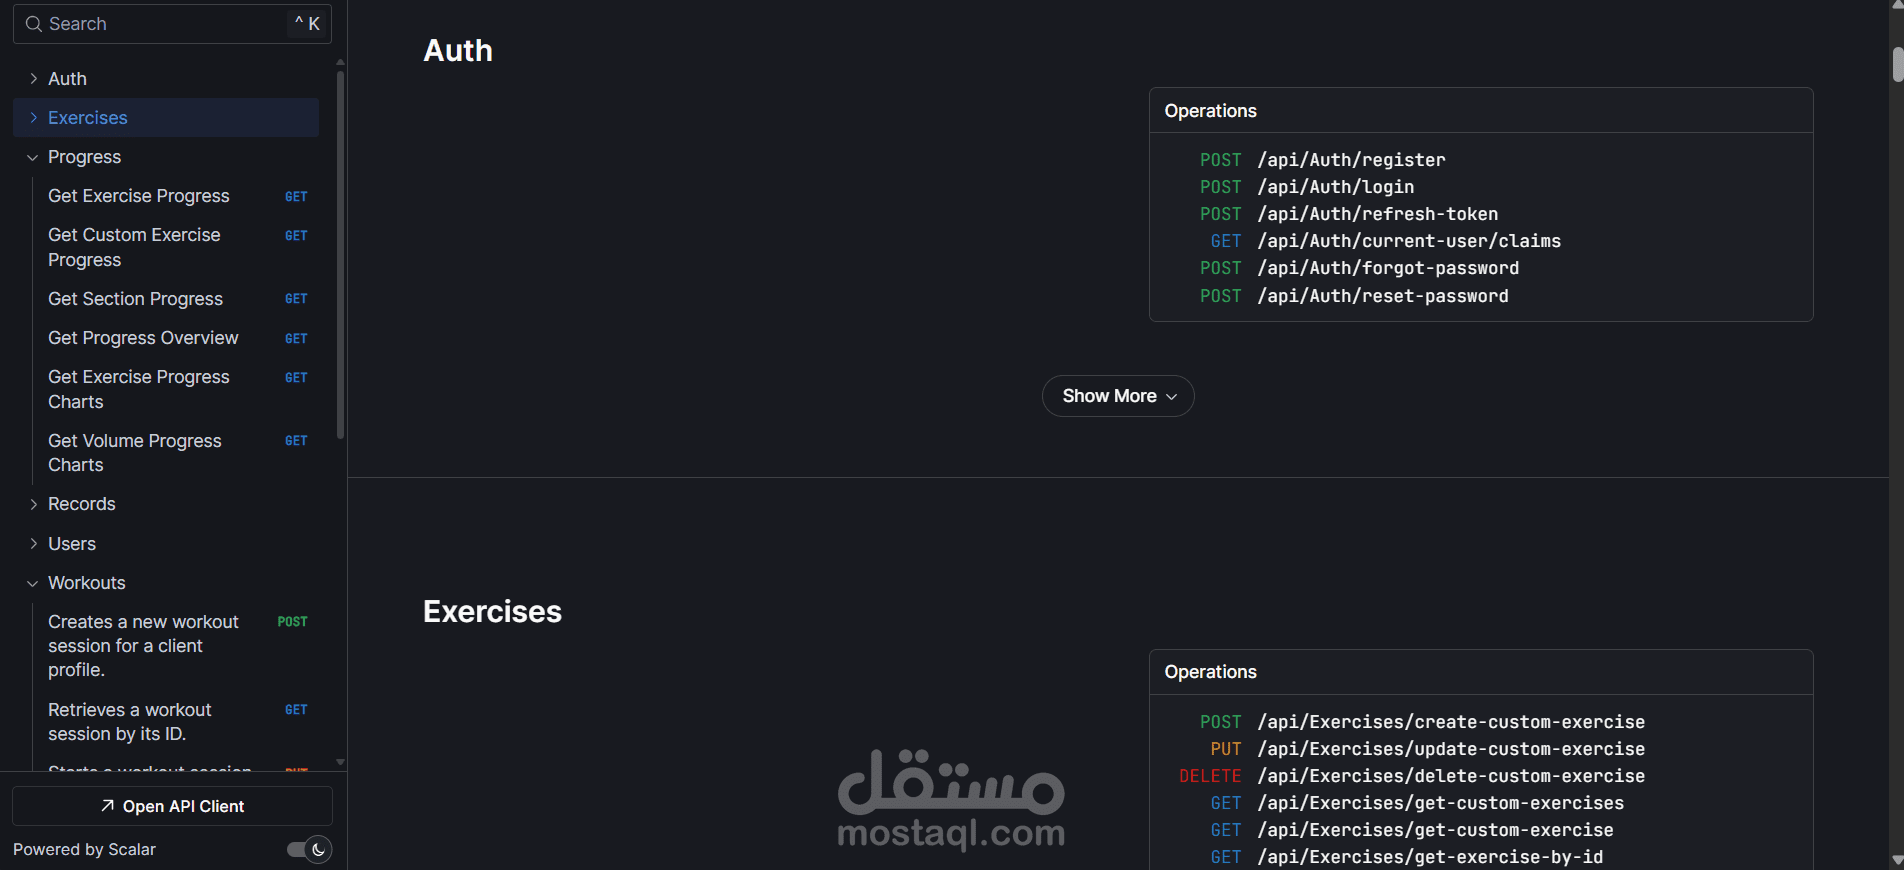Screen dimensions: 1904x870
Task: Expand the Records sidebar section
Action: coord(34,505)
